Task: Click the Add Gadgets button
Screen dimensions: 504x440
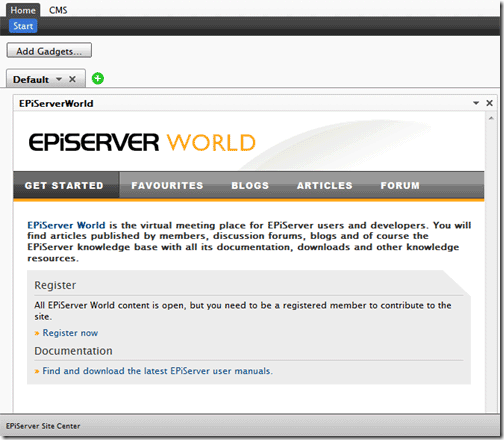Action: pos(49,50)
